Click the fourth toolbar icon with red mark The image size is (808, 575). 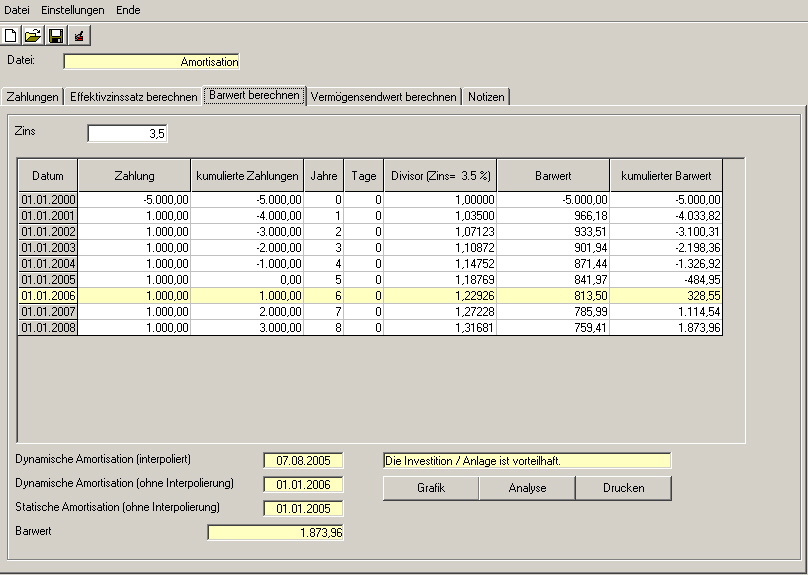(x=79, y=36)
